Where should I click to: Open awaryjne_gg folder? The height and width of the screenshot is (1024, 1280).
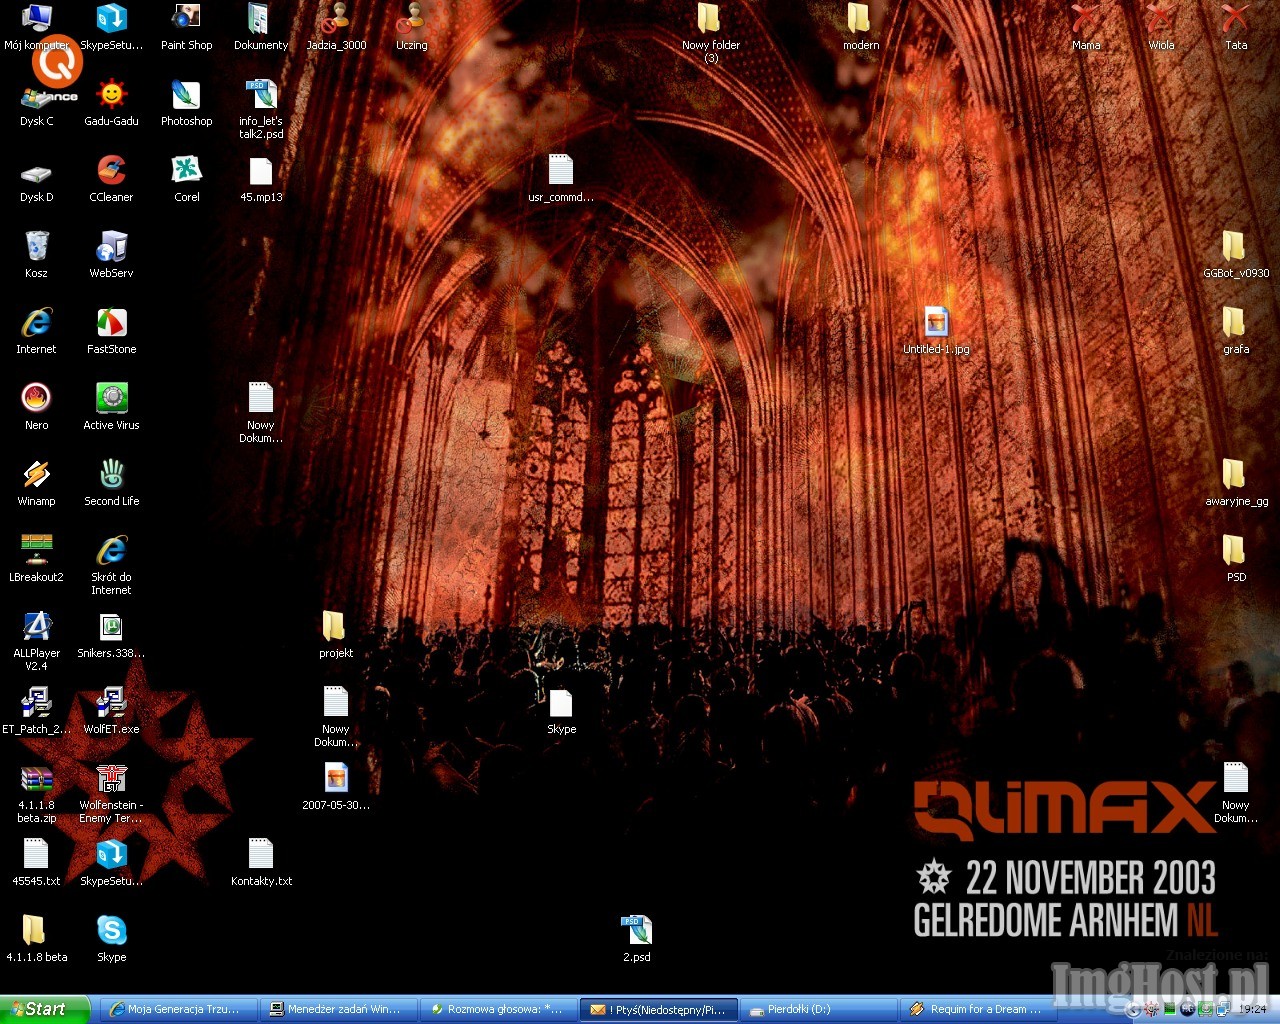coord(1236,483)
